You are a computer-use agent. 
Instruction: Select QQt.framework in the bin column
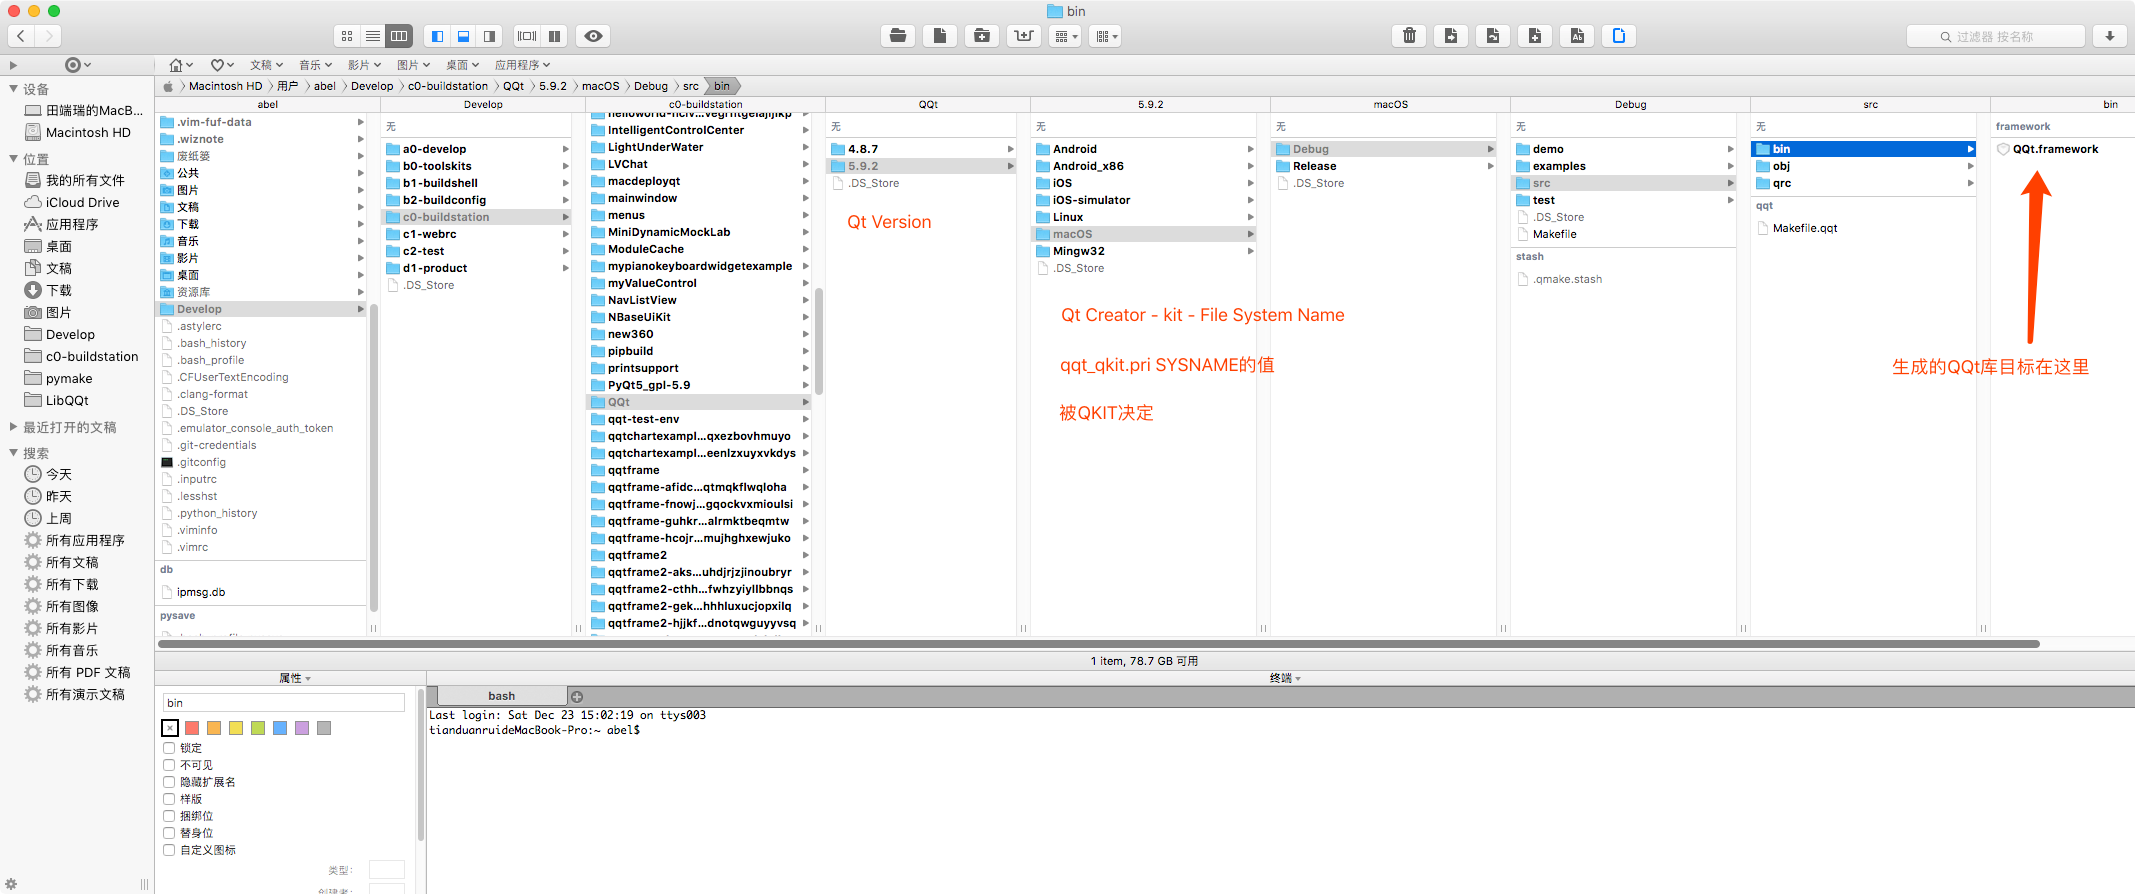(x=2055, y=149)
